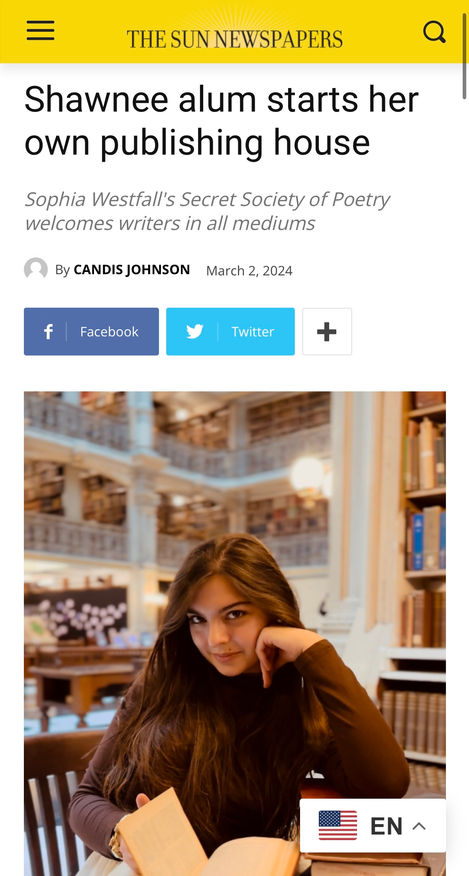Screen dimensions: 469x876
Task: Click the Facebook f logo icon
Action: tap(49, 332)
